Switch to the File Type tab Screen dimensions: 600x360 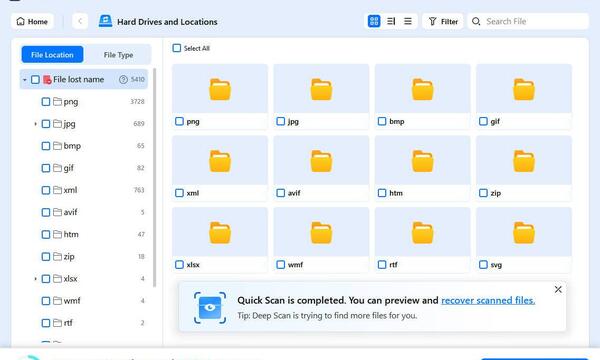(118, 55)
